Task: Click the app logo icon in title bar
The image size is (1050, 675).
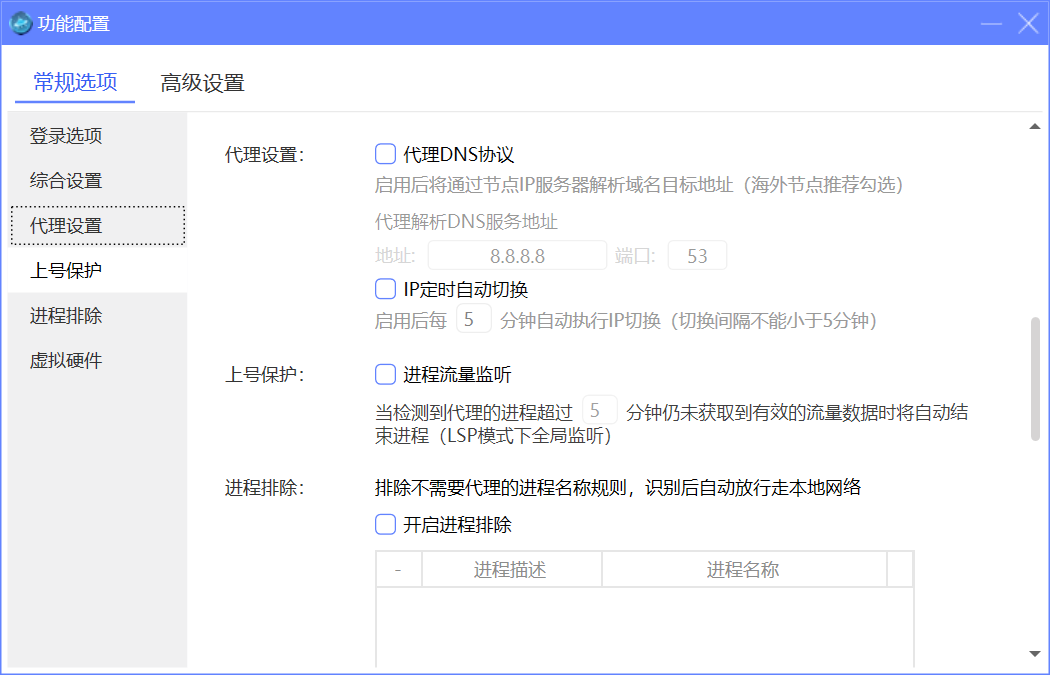Action: tap(21, 23)
